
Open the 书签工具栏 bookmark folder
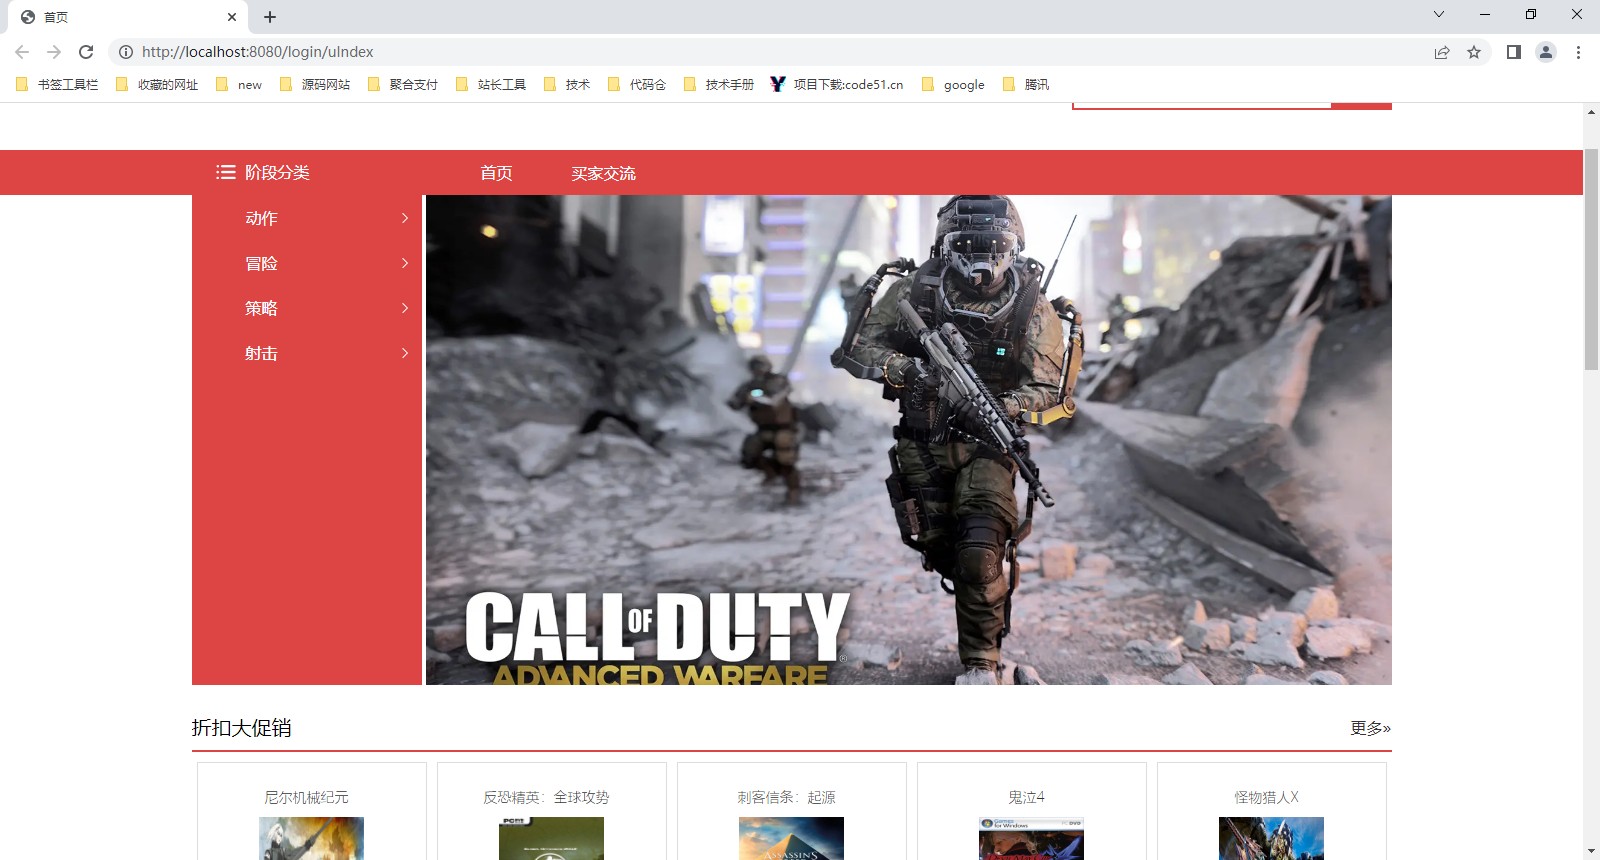(x=57, y=85)
